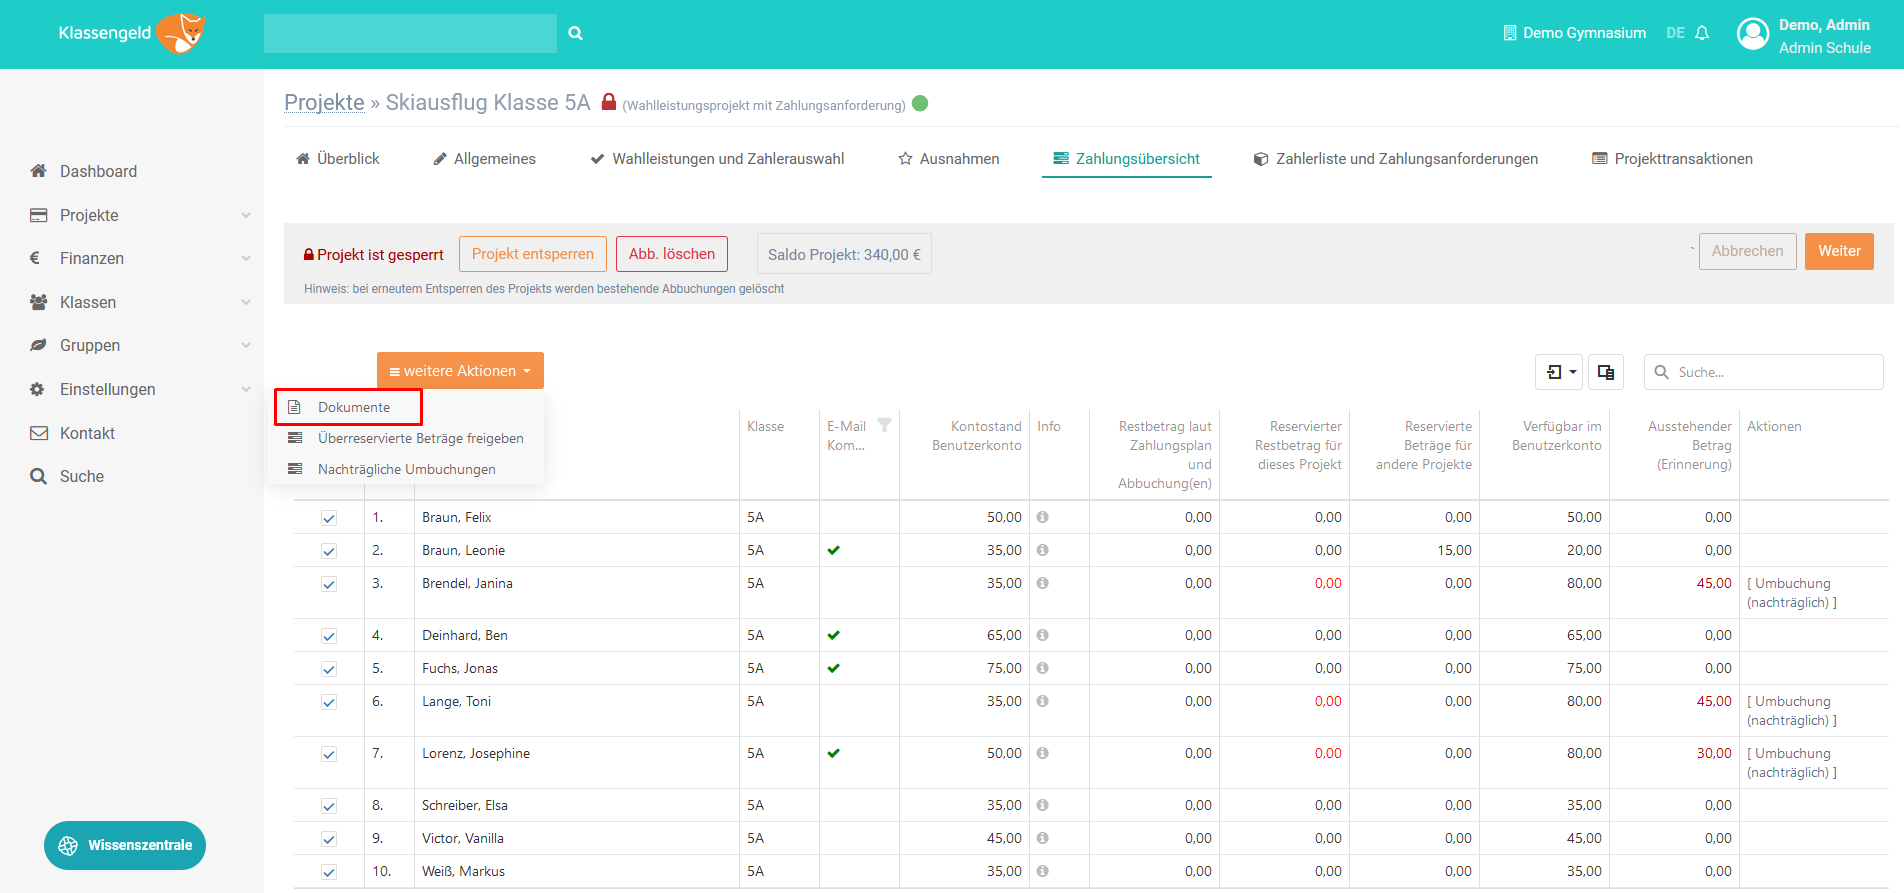Click info icon for Braun, Felix
Screen dimensions: 1904x893
click(1042, 517)
